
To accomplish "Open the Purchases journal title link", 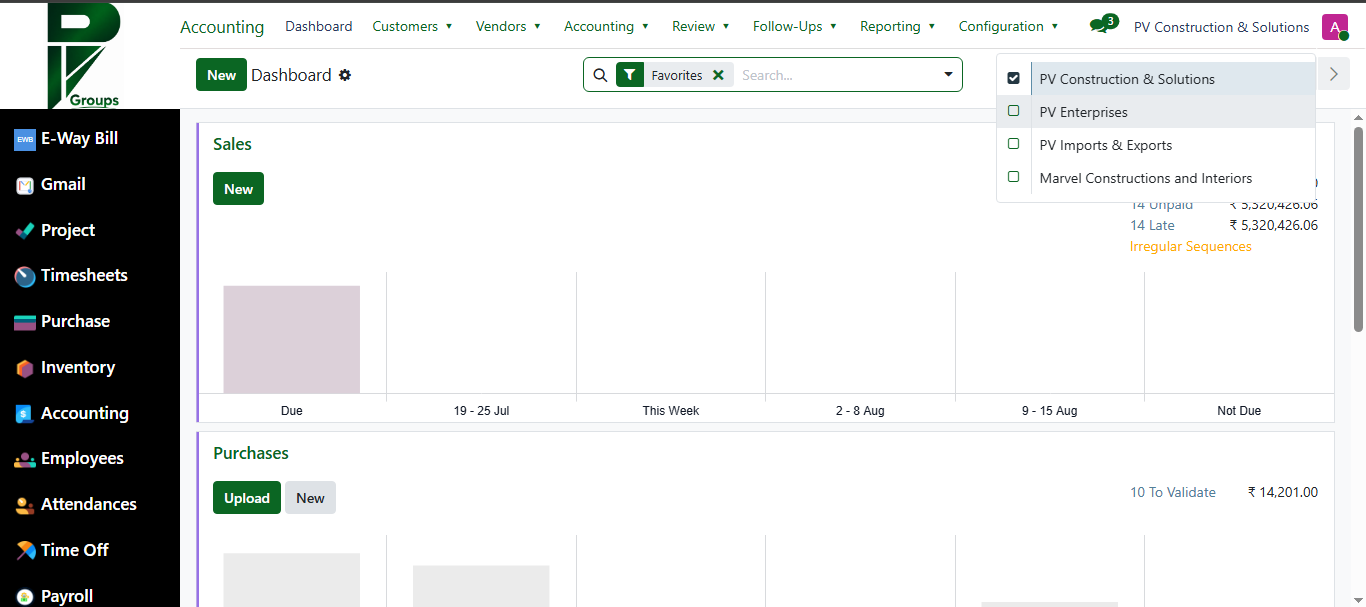I will click(x=250, y=453).
